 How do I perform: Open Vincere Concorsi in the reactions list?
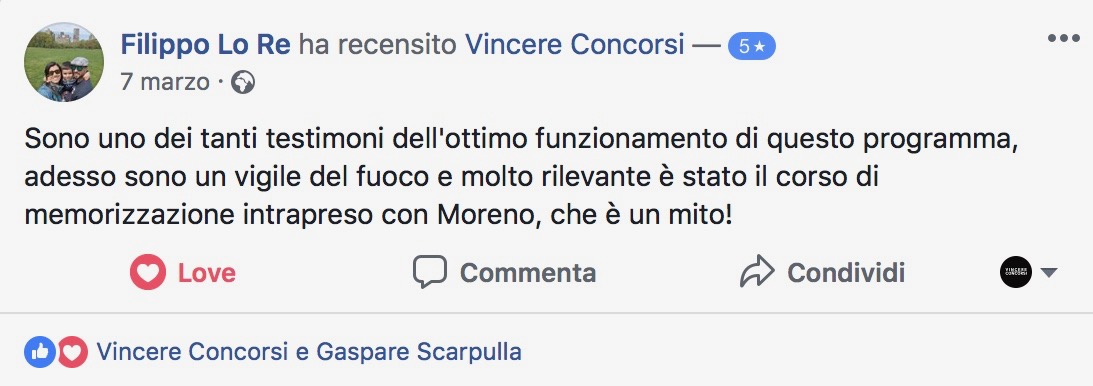point(192,352)
